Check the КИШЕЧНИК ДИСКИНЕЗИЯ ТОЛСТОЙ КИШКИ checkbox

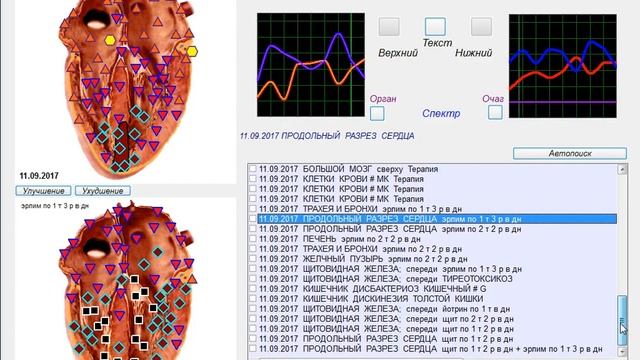[253, 299]
